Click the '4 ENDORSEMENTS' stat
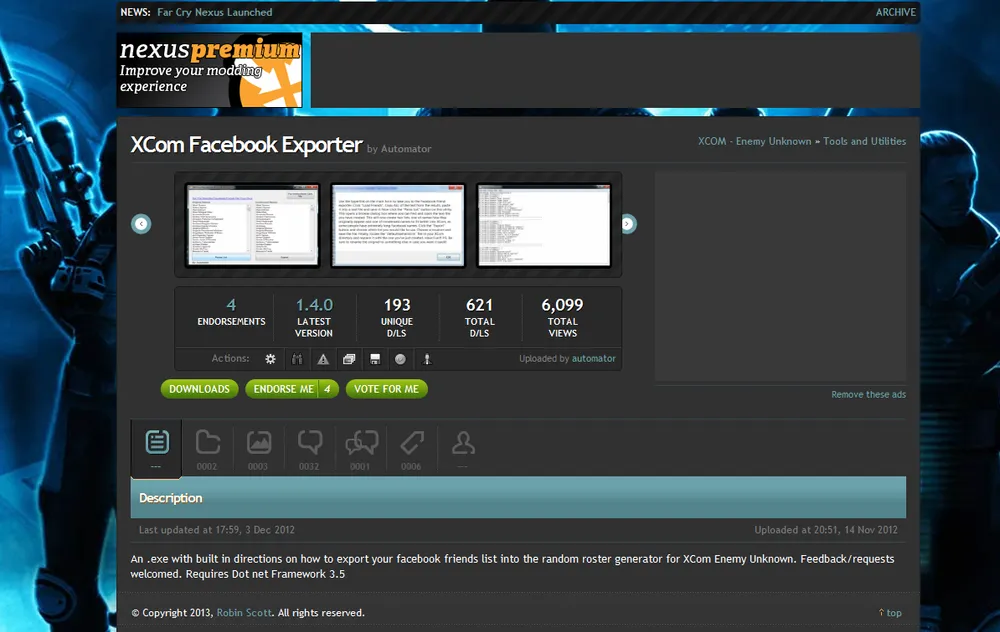 point(231,312)
